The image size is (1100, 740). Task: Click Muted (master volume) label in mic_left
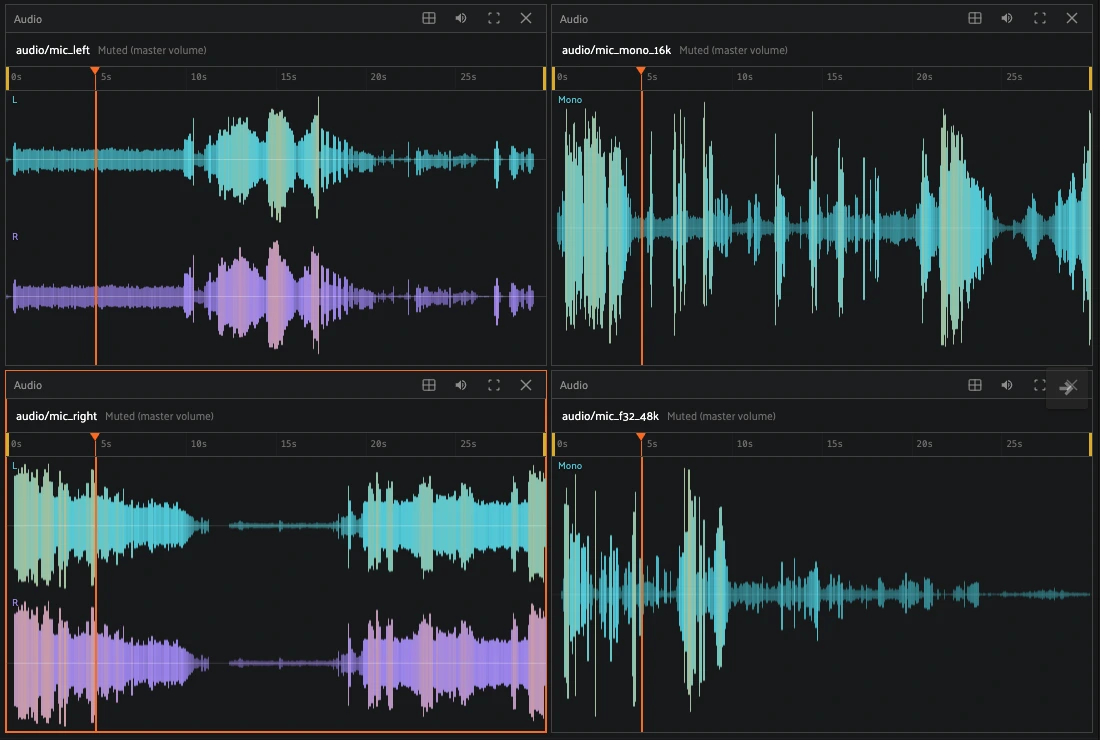point(152,50)
